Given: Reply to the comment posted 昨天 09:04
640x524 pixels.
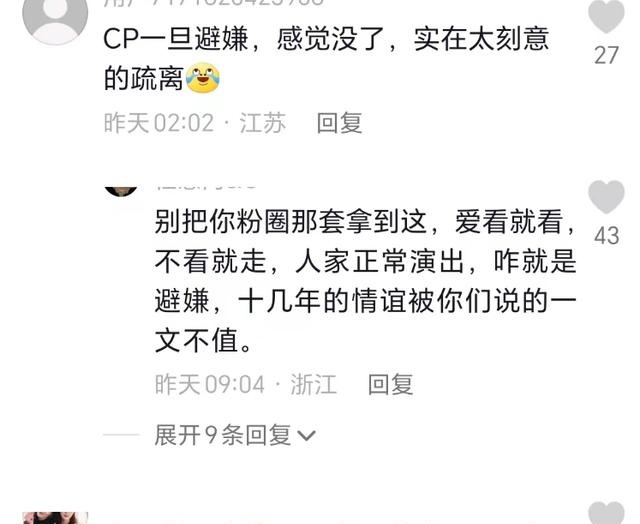Looking at the screenshot, I should point(391,384).
